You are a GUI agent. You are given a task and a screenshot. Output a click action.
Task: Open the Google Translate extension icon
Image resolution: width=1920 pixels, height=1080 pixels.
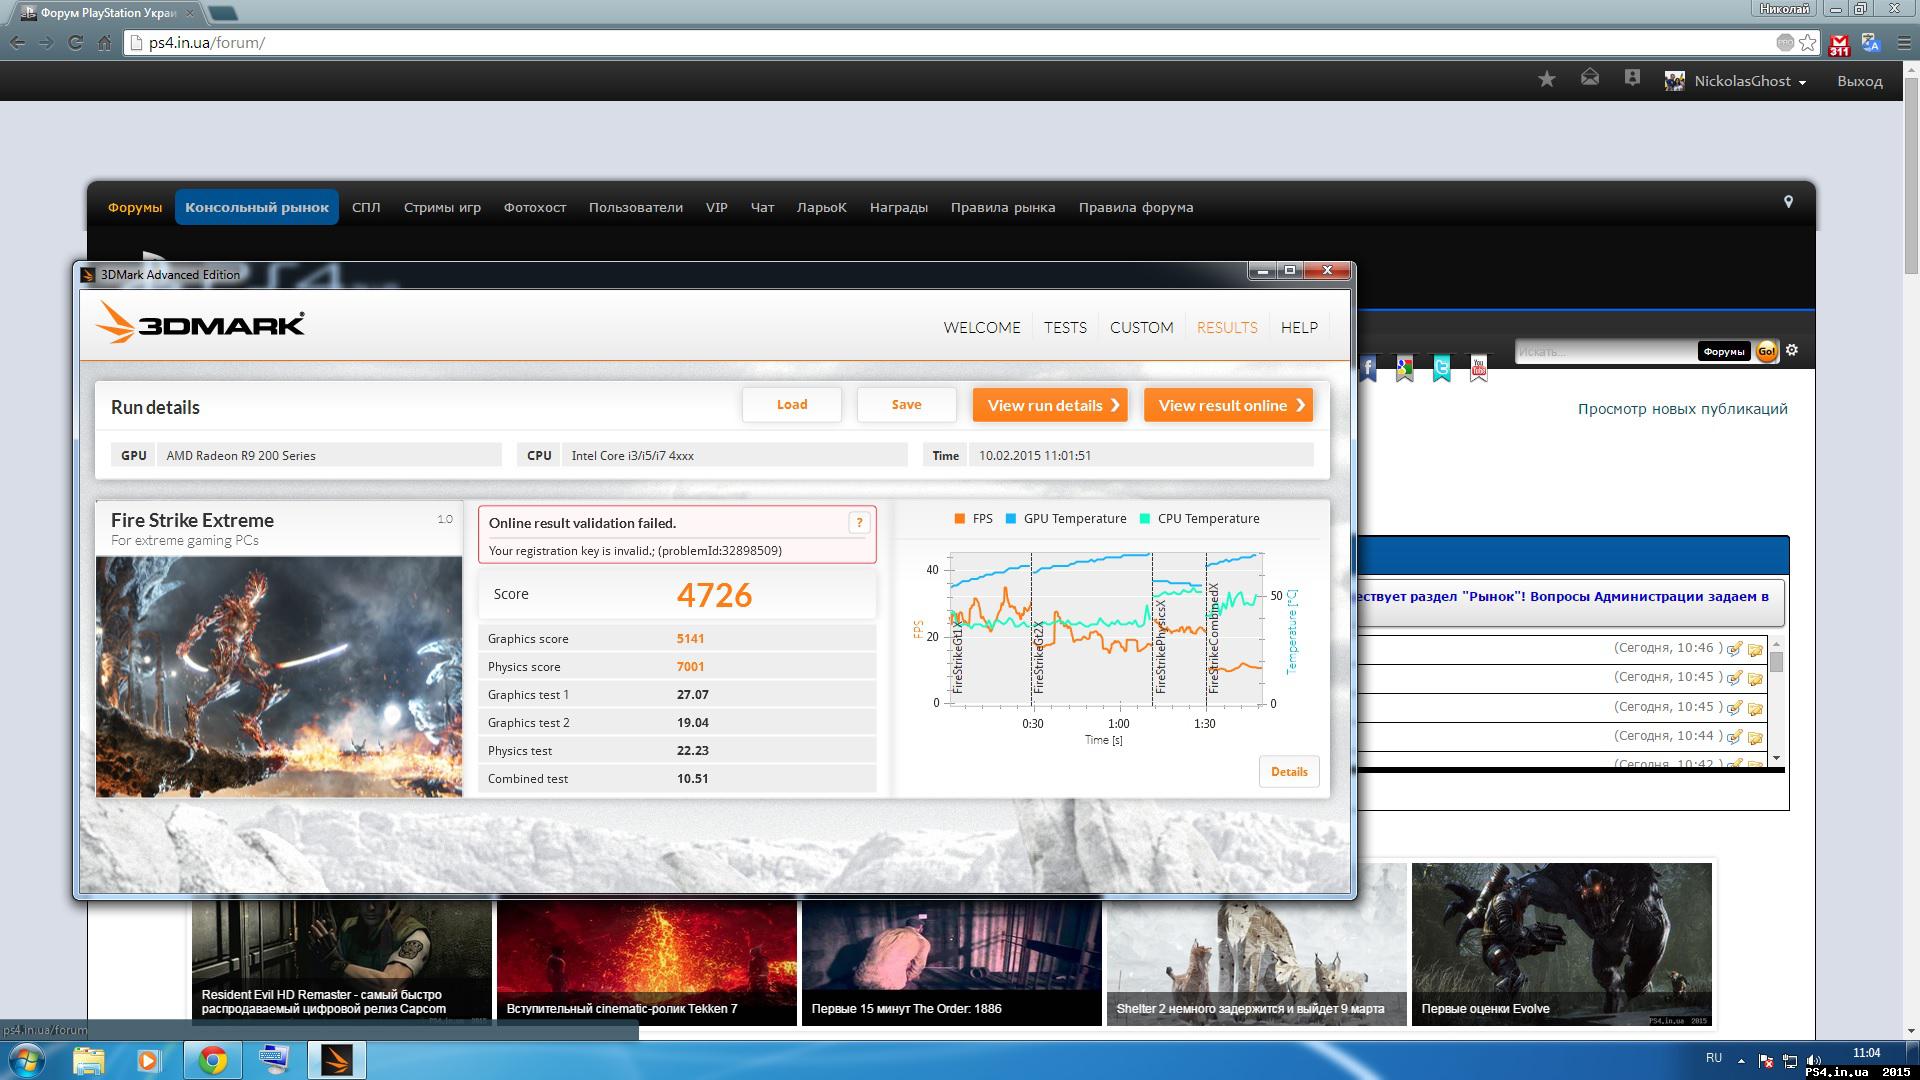[x=1871, y=43]
